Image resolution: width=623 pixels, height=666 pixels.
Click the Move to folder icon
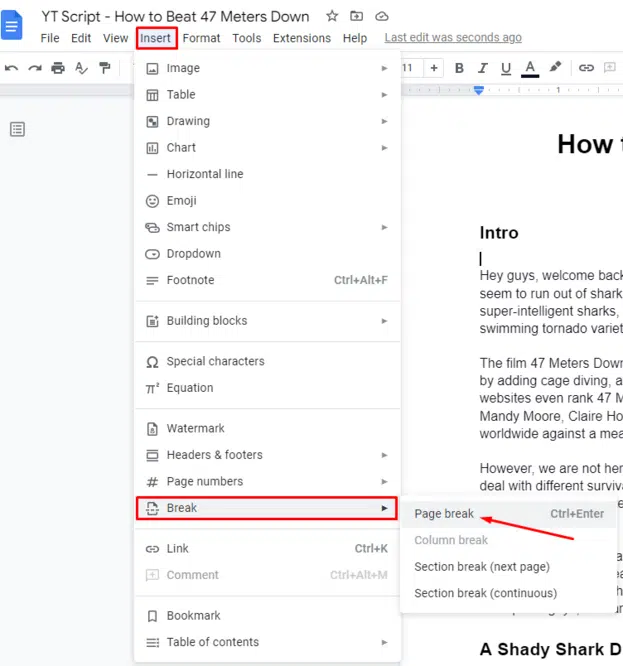[x=358, y=16]
